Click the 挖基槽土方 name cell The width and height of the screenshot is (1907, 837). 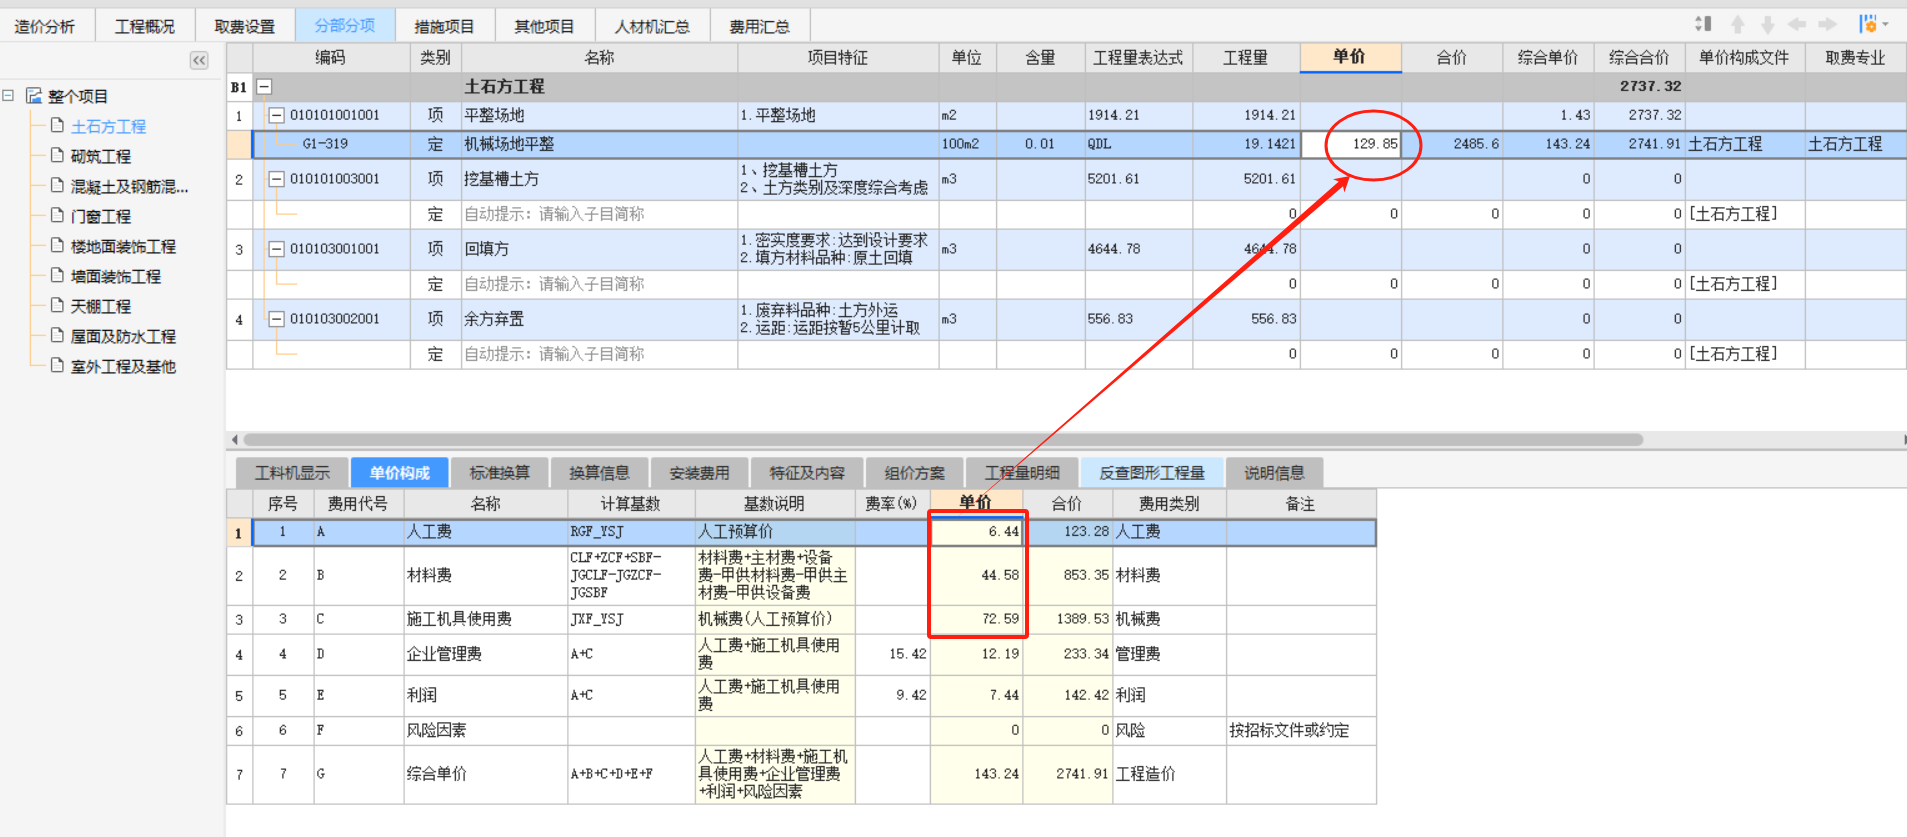[x=599, y=179]
